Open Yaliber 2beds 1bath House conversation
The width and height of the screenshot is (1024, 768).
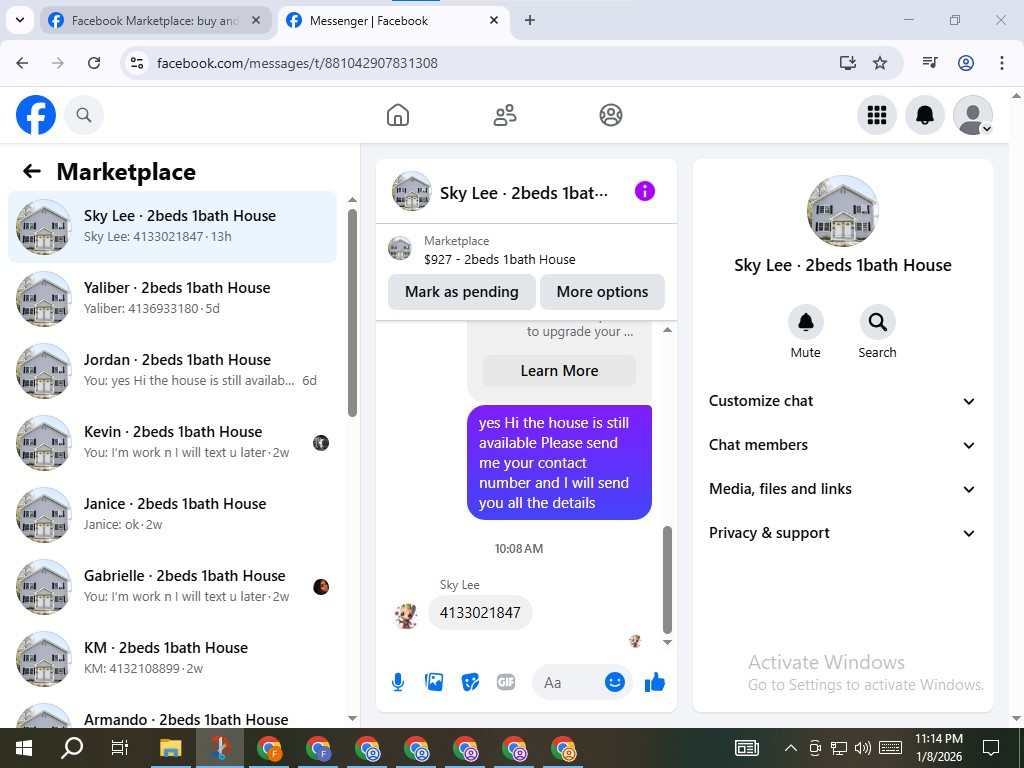pos(172,298)
